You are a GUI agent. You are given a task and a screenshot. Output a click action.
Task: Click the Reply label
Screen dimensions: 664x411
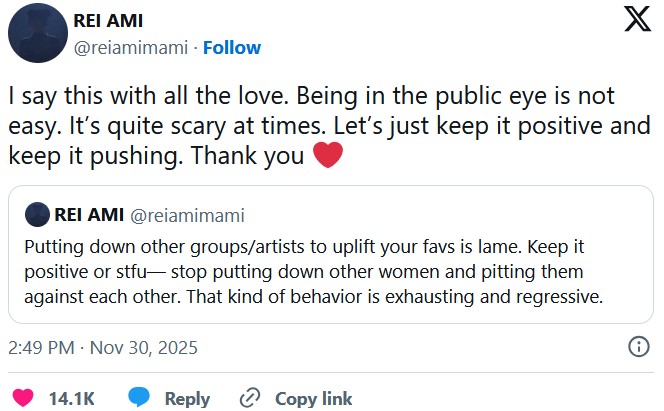pyautogui.click(x=187, y=398)
